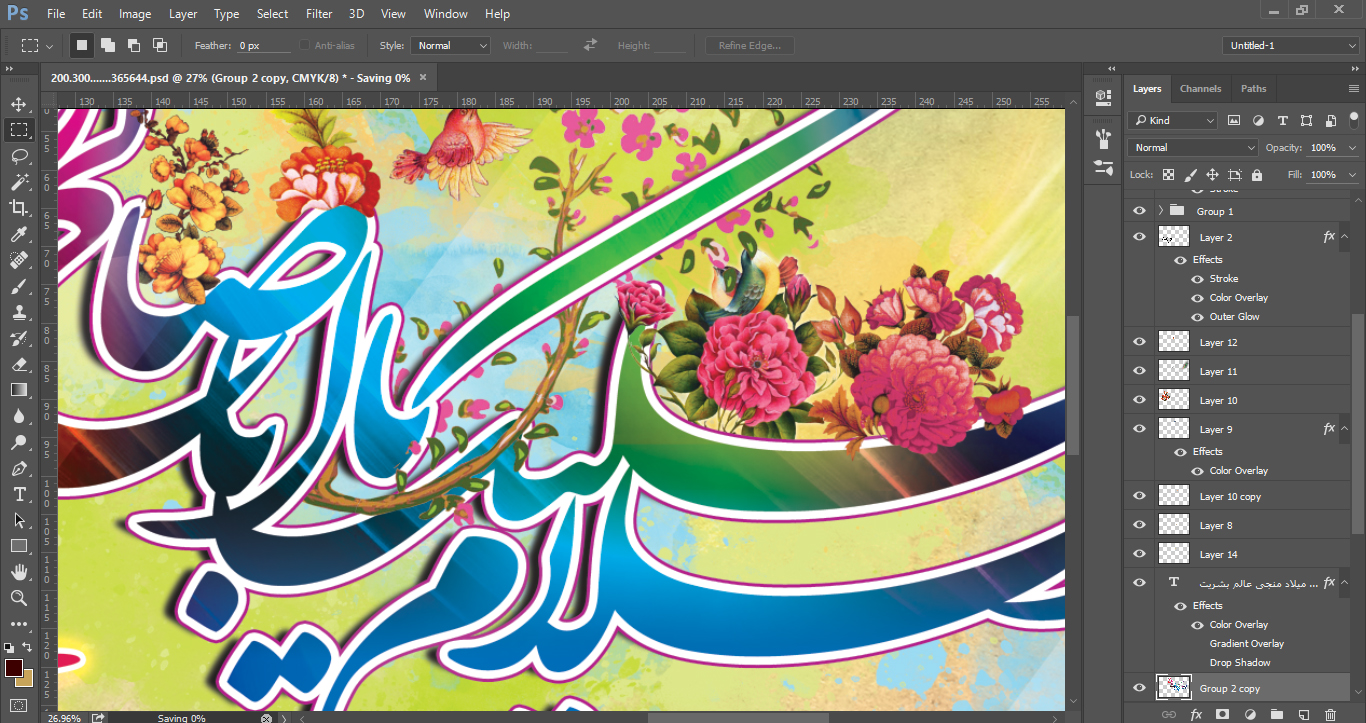Select the Path Selection tool

(x=19, y=520)
